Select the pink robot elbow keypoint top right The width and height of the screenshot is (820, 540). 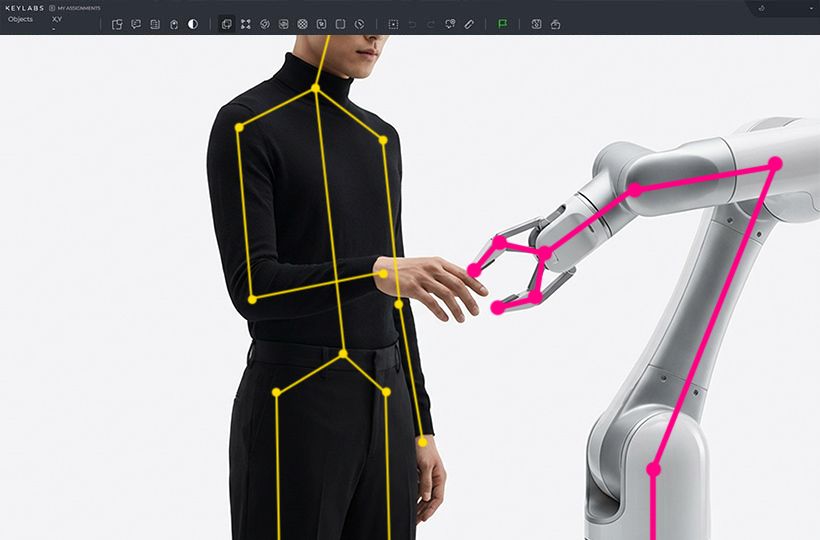point(775,164)
